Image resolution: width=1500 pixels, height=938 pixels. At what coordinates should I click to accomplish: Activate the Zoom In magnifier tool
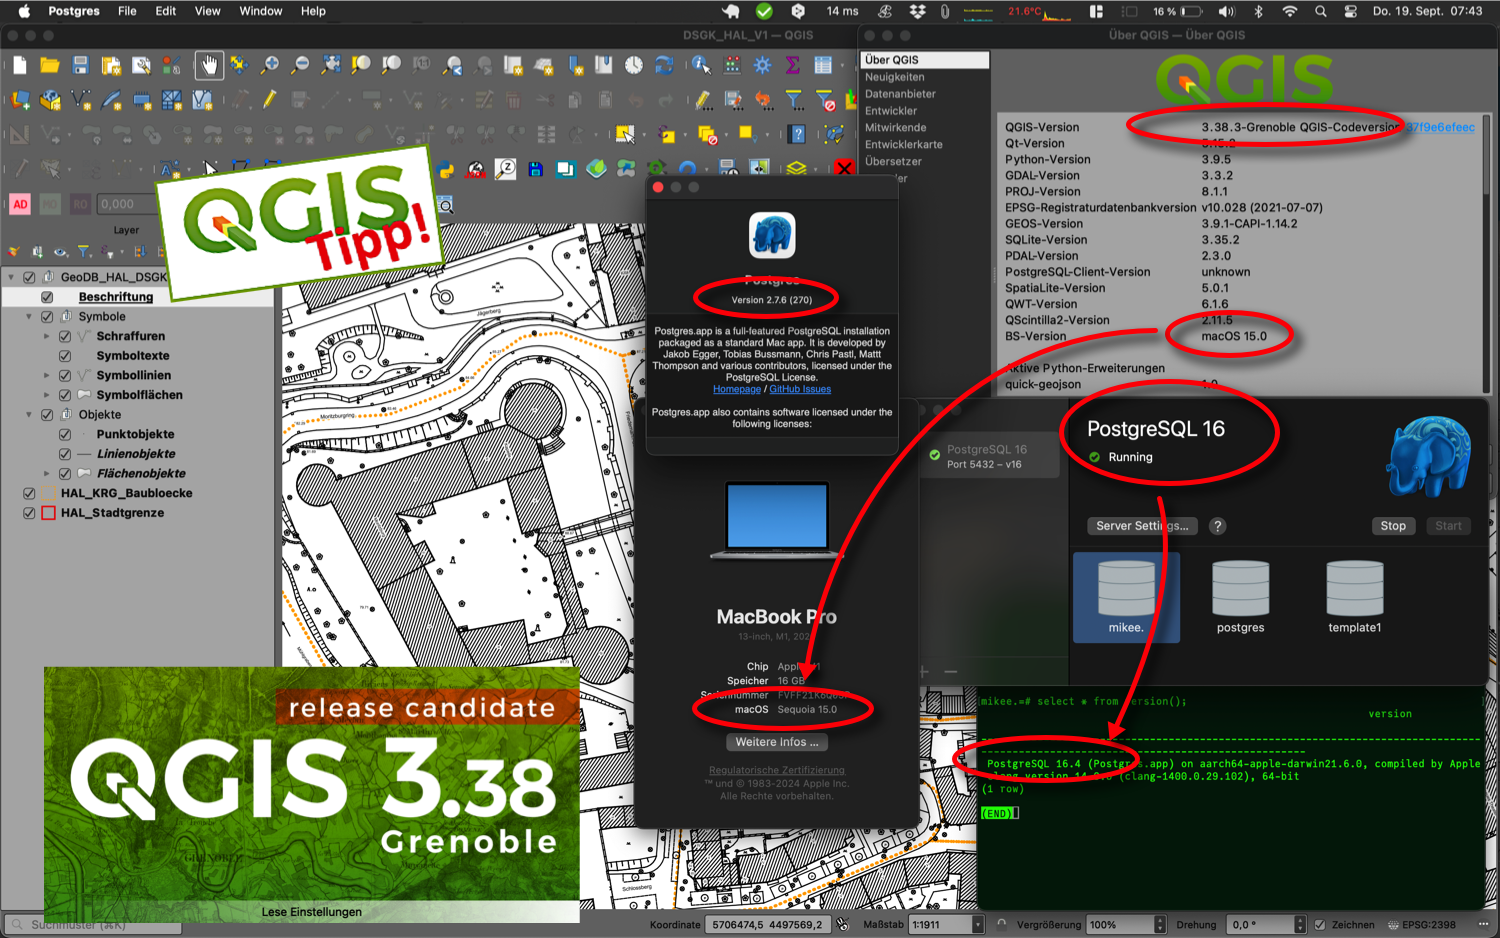click(x=270, y=63)
